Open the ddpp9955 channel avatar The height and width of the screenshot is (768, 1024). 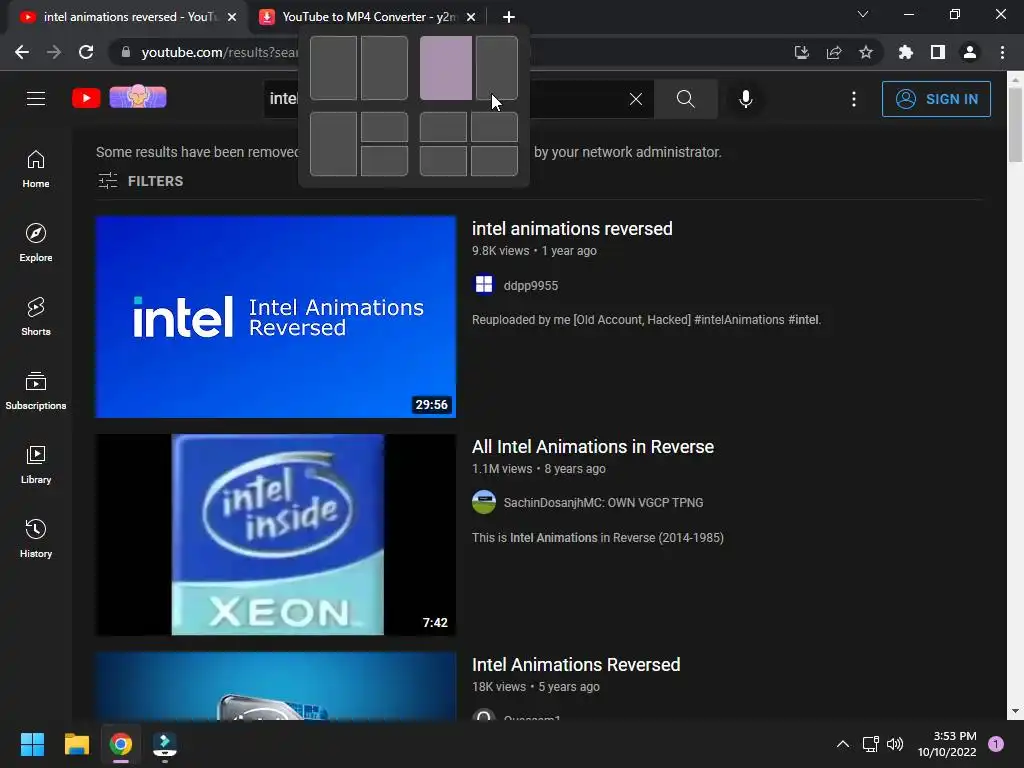(x=484, y=285)
